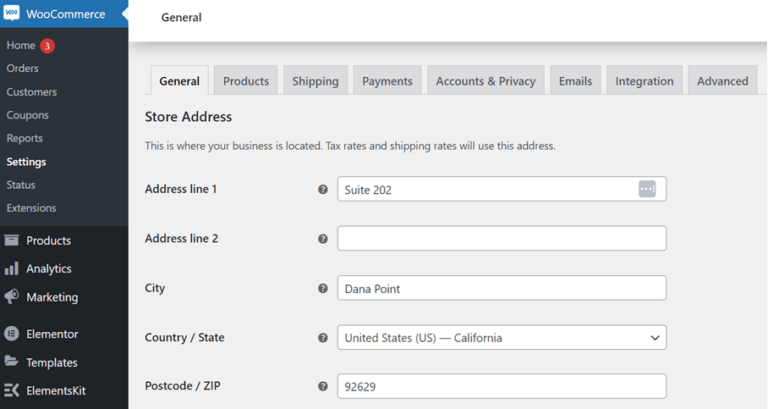Click the Marketing megaphone icon
768x409 pixels.
pyautogui.click(x=12, y=297)
